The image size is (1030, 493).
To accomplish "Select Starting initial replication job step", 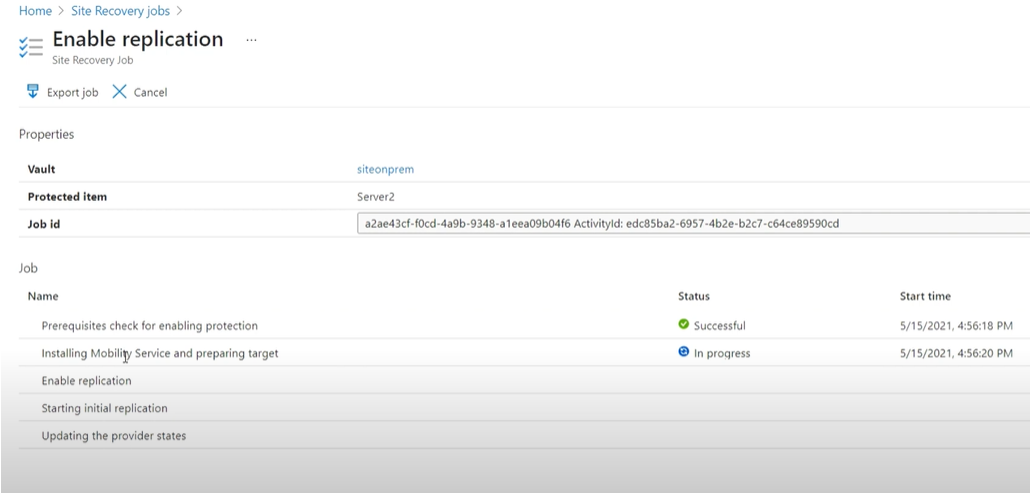I will tap(104, 408).
